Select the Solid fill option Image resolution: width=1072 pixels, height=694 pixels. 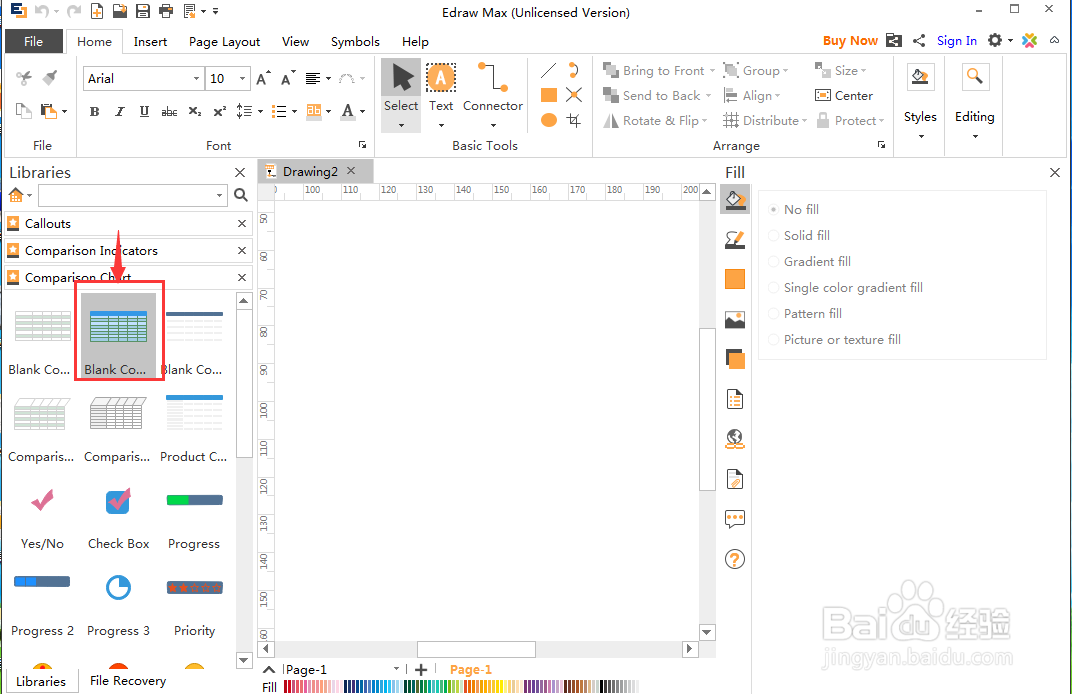coord(799,235)
